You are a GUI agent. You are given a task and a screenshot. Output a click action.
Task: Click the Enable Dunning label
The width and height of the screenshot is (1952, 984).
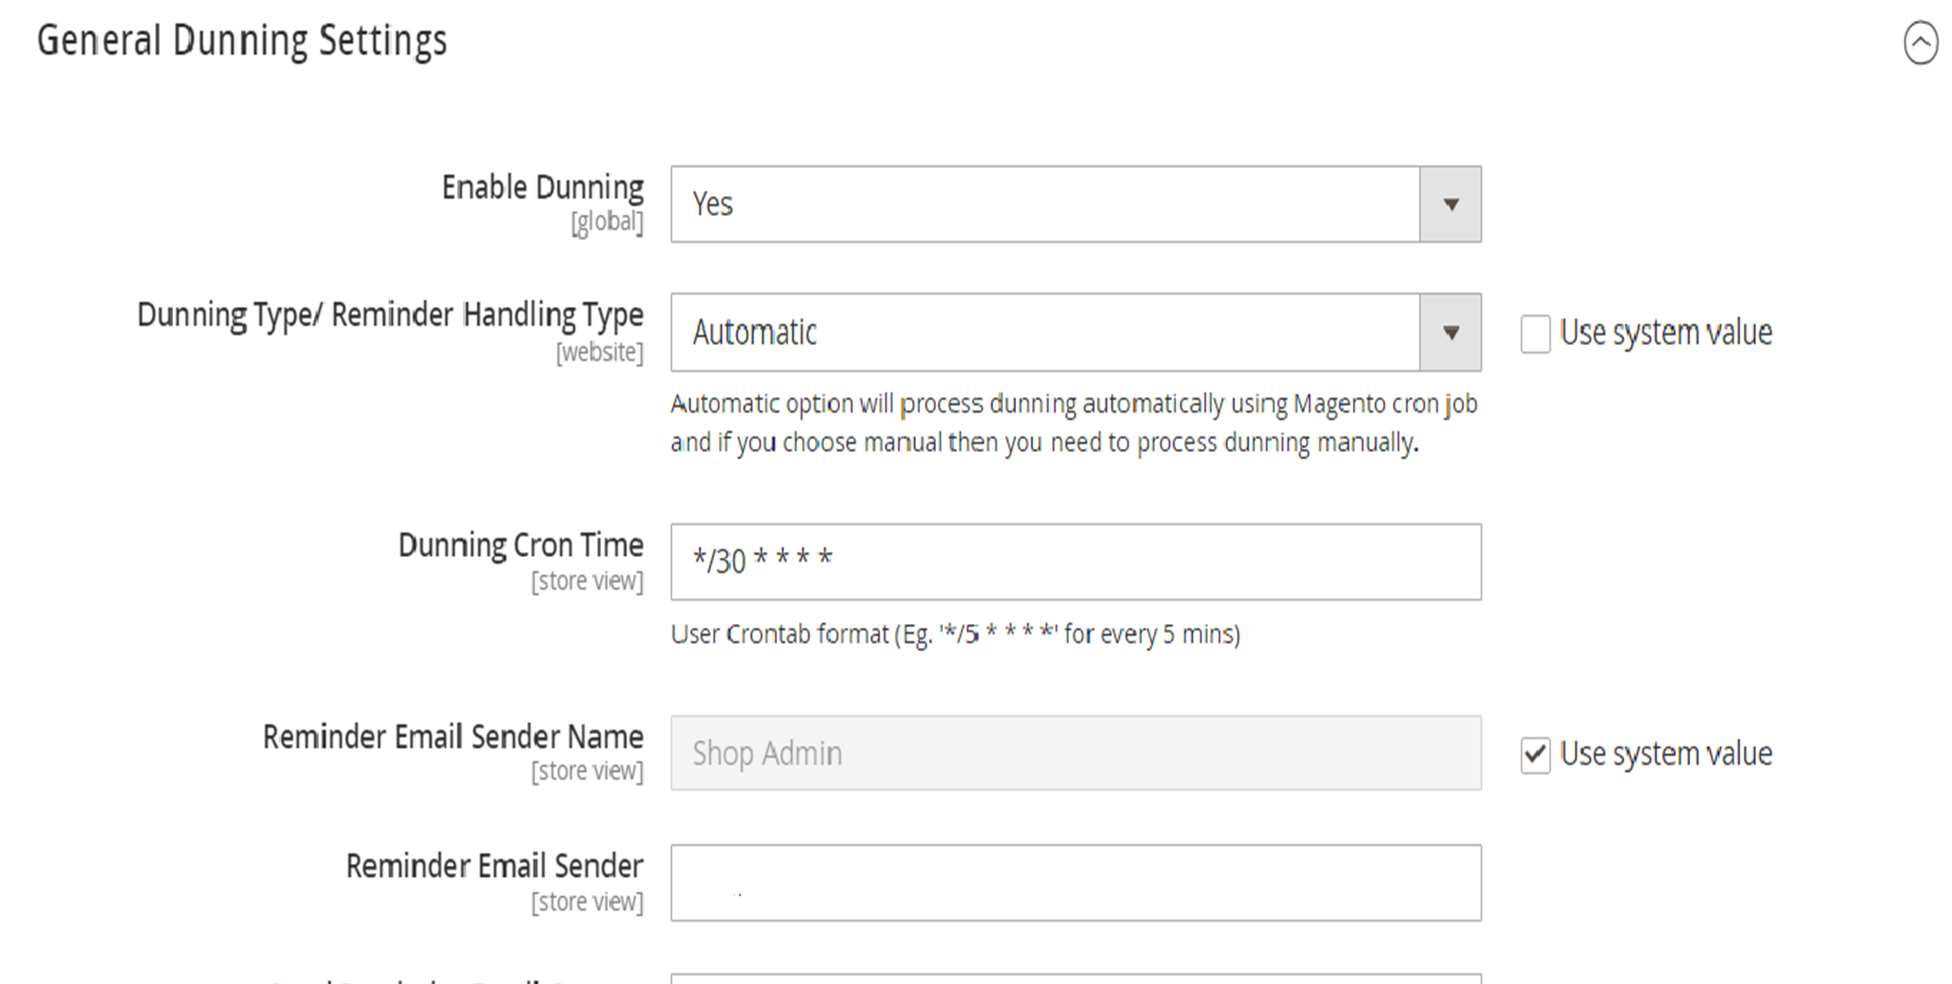[542, 187]
